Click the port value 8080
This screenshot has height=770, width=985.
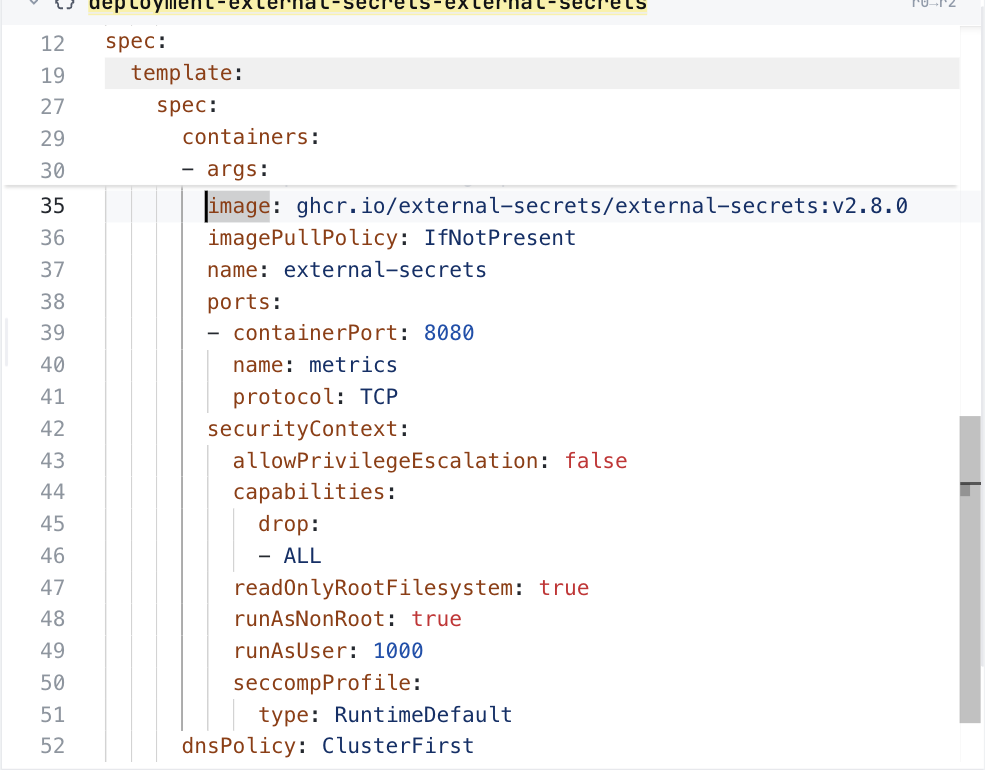449,333
